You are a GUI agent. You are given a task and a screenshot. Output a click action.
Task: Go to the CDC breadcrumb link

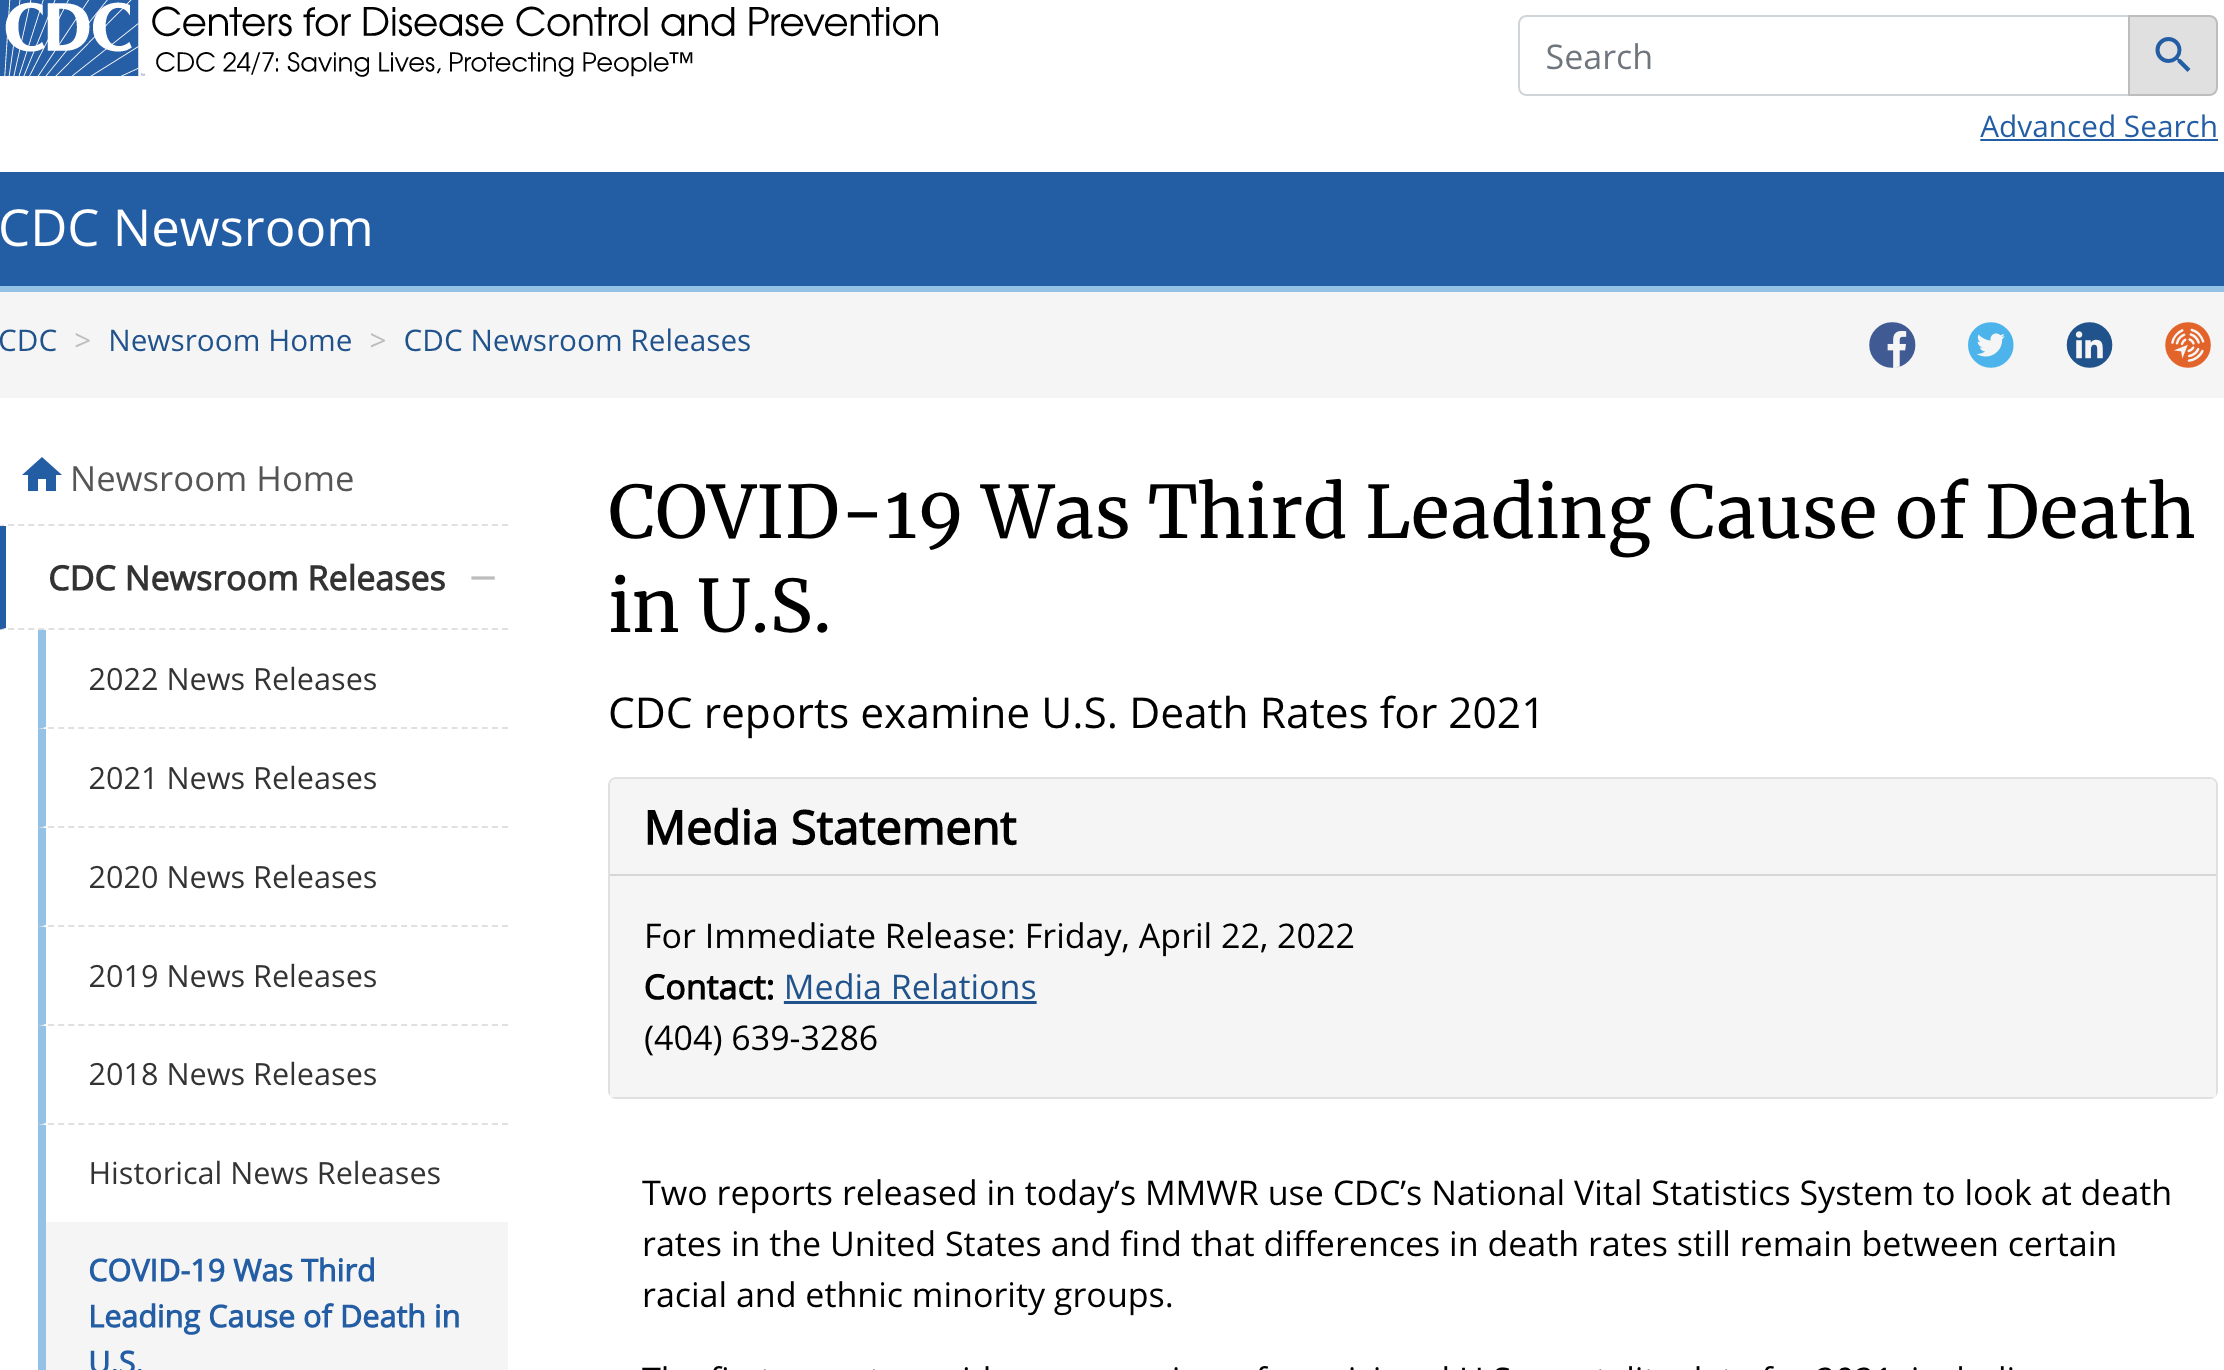pos(28,341)
